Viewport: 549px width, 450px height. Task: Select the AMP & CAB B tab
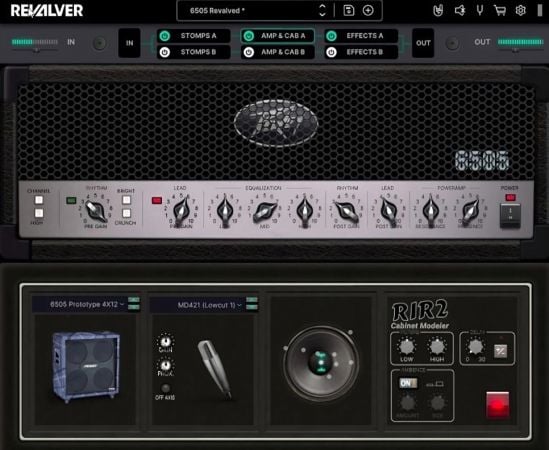tap(277, 52)
